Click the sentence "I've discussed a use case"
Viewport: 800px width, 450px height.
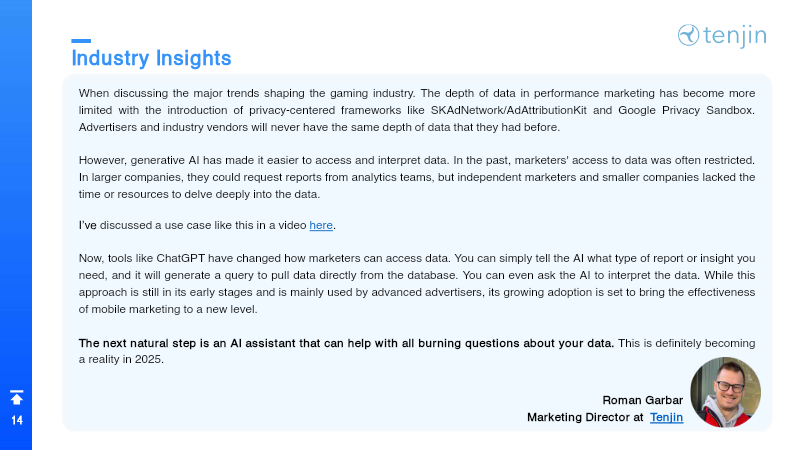tap(207, 225)
